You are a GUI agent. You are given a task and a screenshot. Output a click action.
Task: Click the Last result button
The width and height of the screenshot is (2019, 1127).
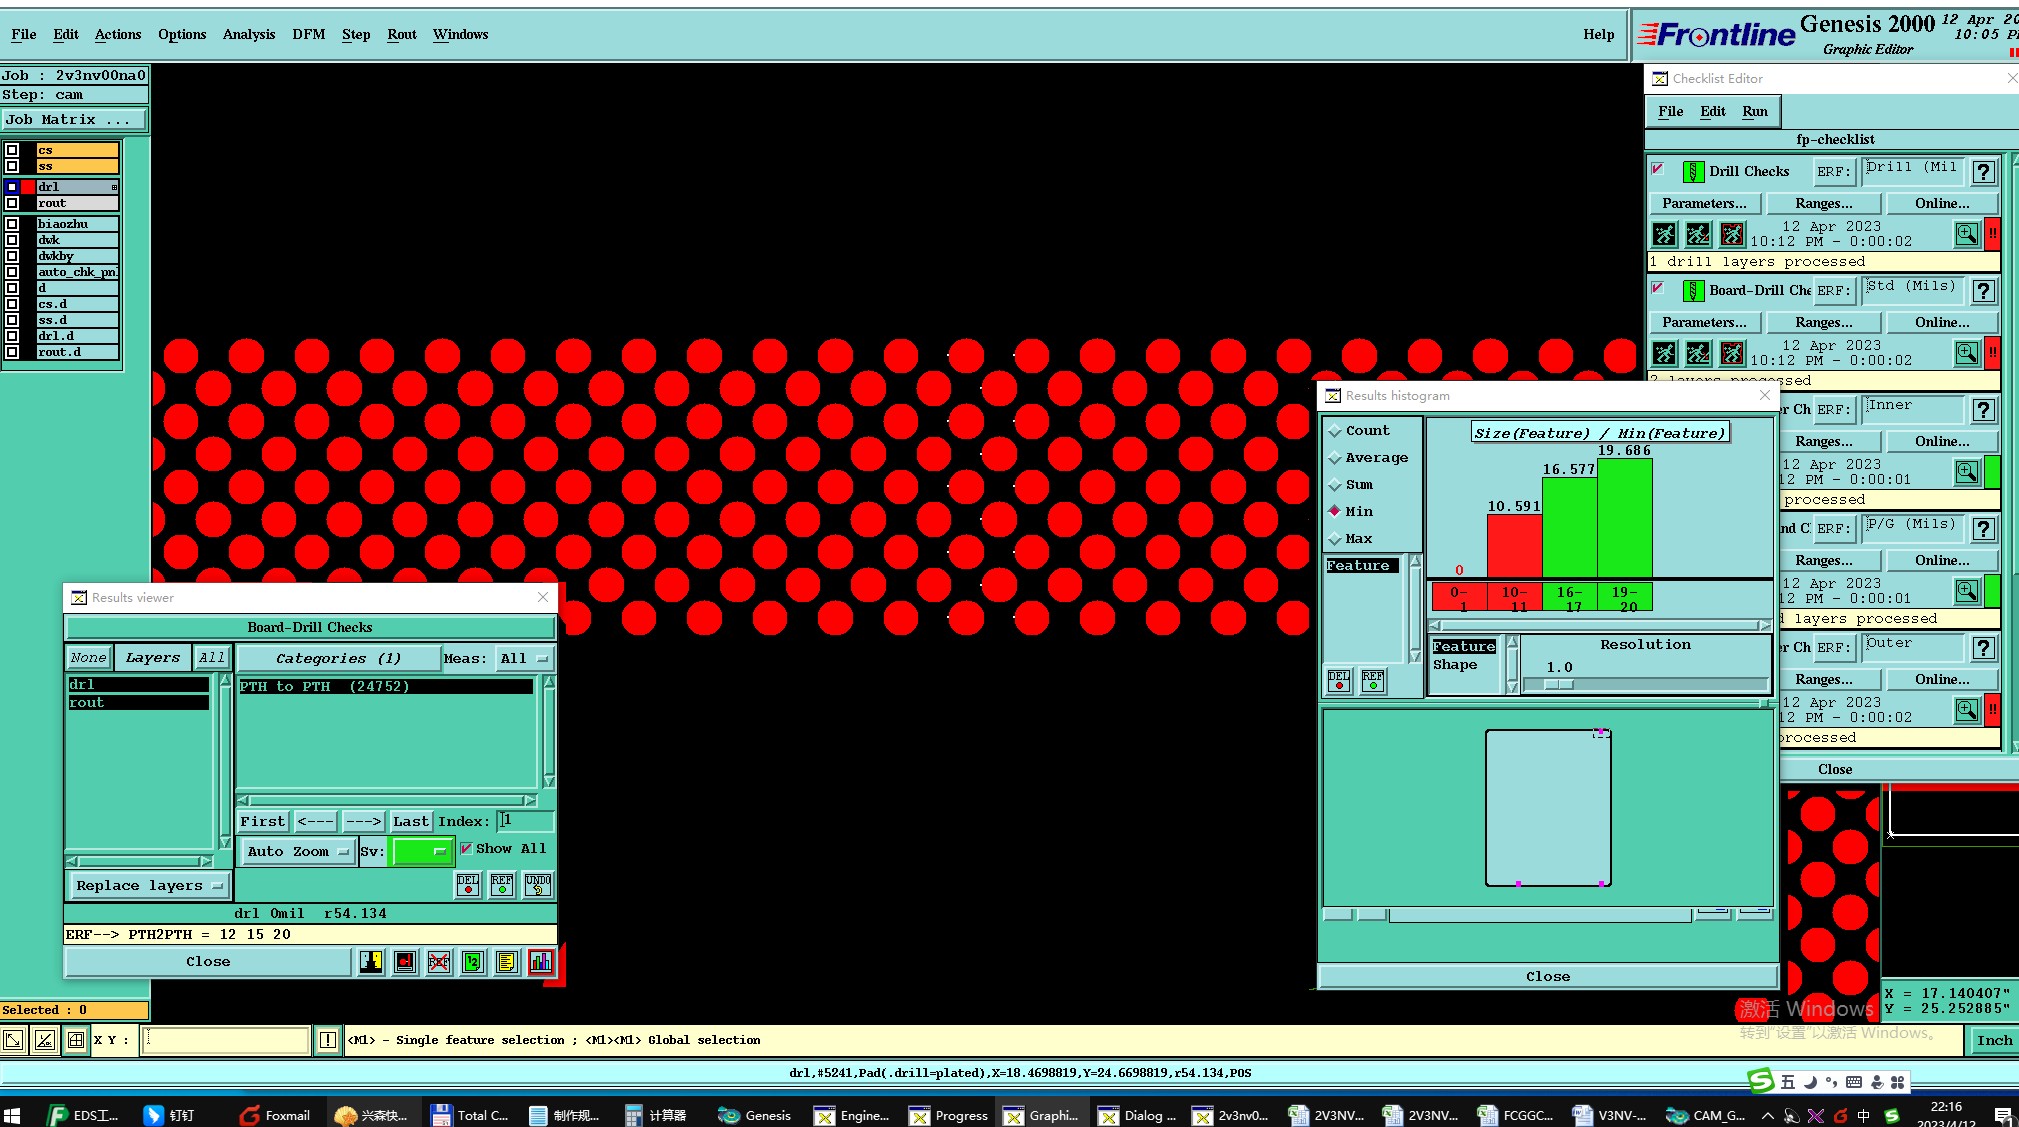point(410,822)
